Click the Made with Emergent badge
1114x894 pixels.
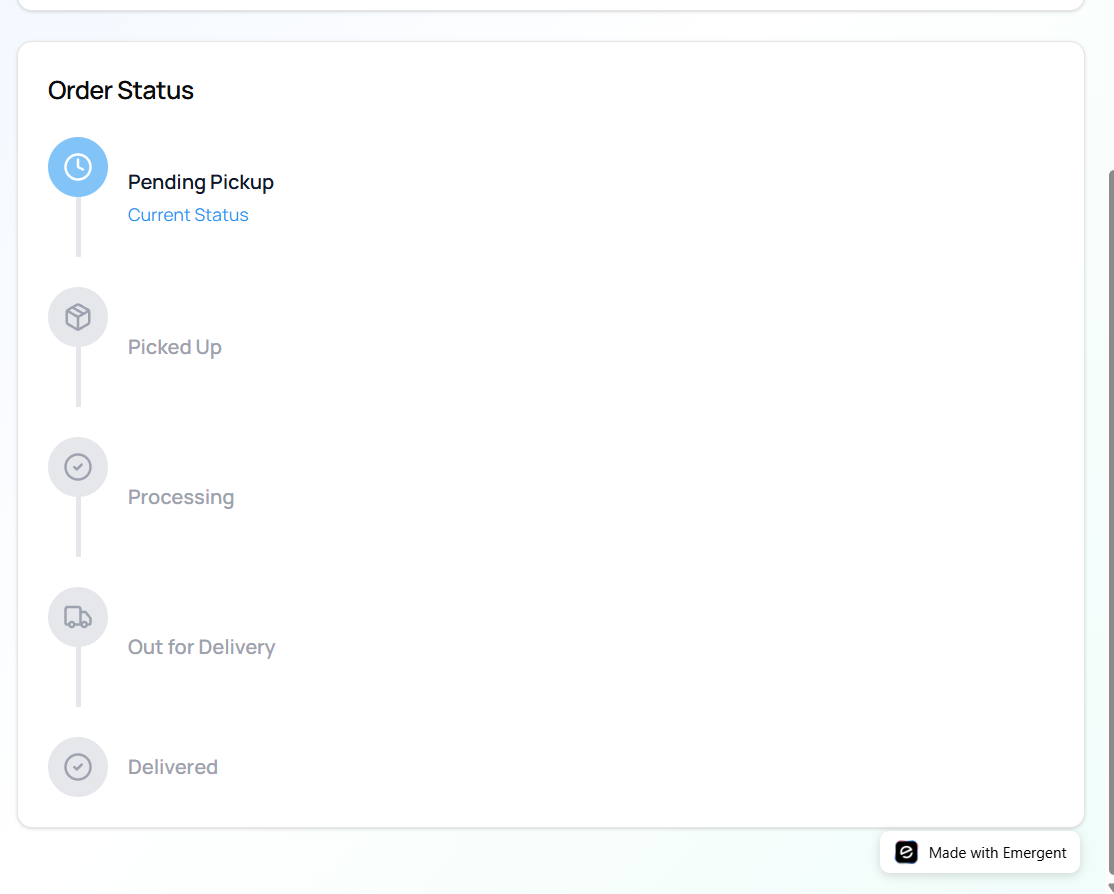[x=979, y=852]
